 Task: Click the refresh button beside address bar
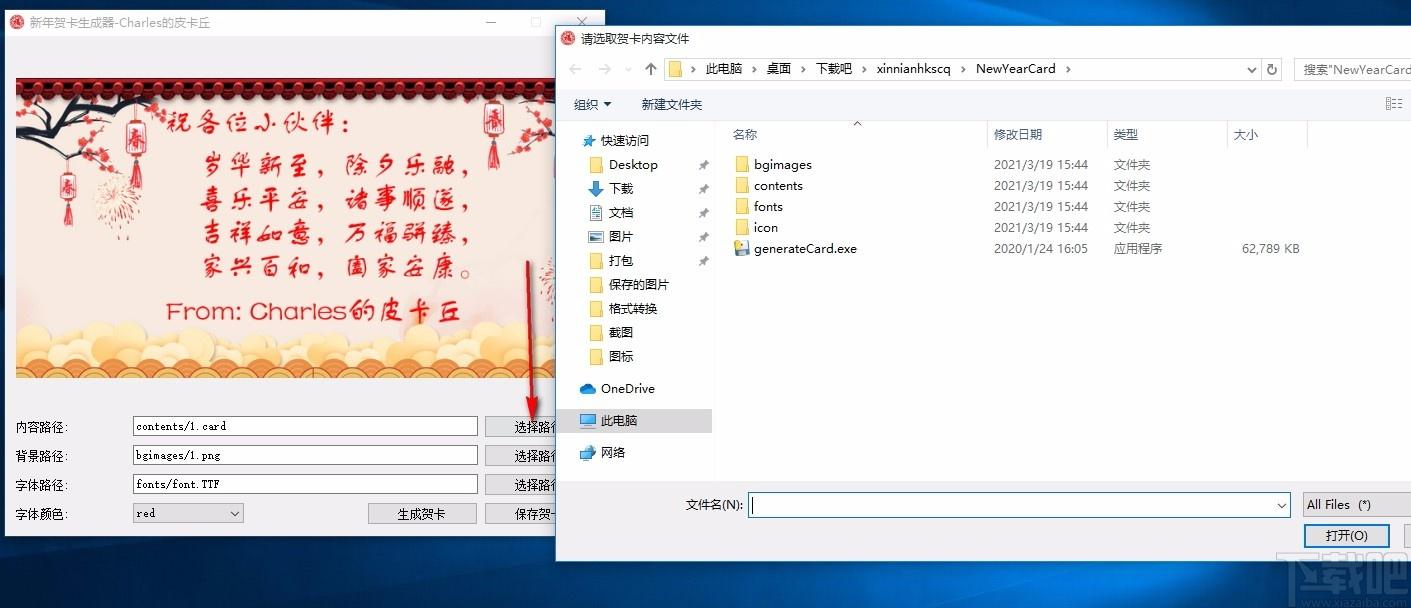pos(1272,69)
